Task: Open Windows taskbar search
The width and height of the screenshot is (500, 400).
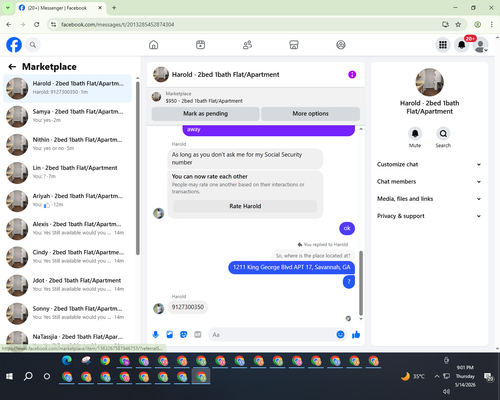Action: (x=28, y=376)
